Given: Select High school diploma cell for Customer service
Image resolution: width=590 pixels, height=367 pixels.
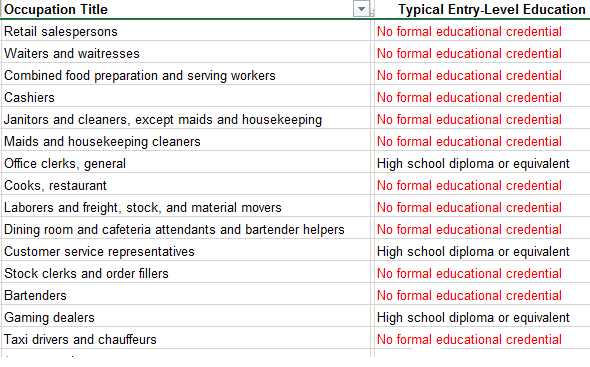Looking at the screenshot, I should point(482,251).
